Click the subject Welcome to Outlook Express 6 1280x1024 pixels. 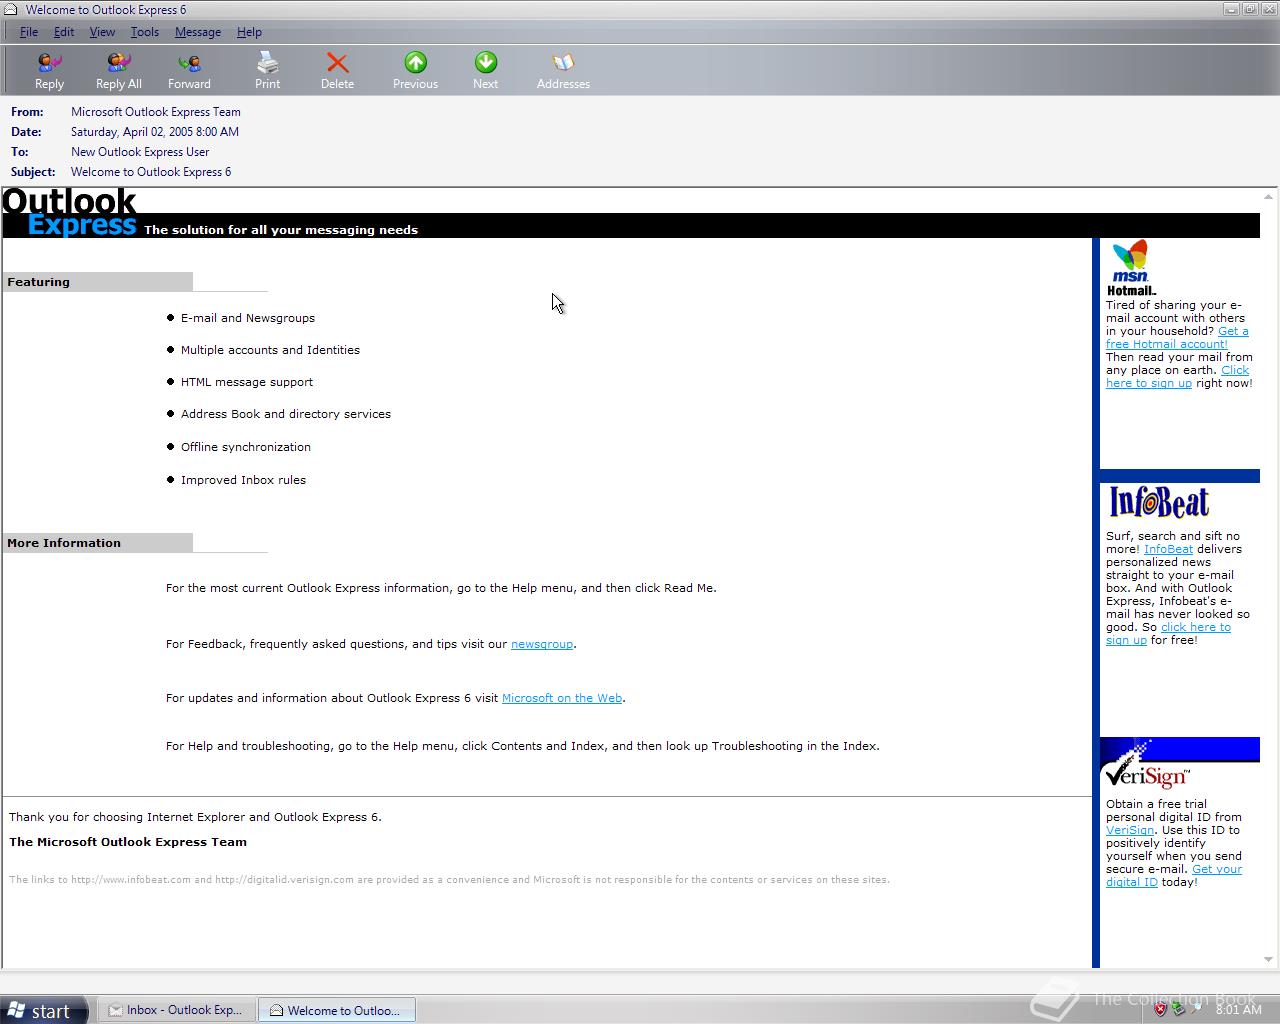[151, 172]
